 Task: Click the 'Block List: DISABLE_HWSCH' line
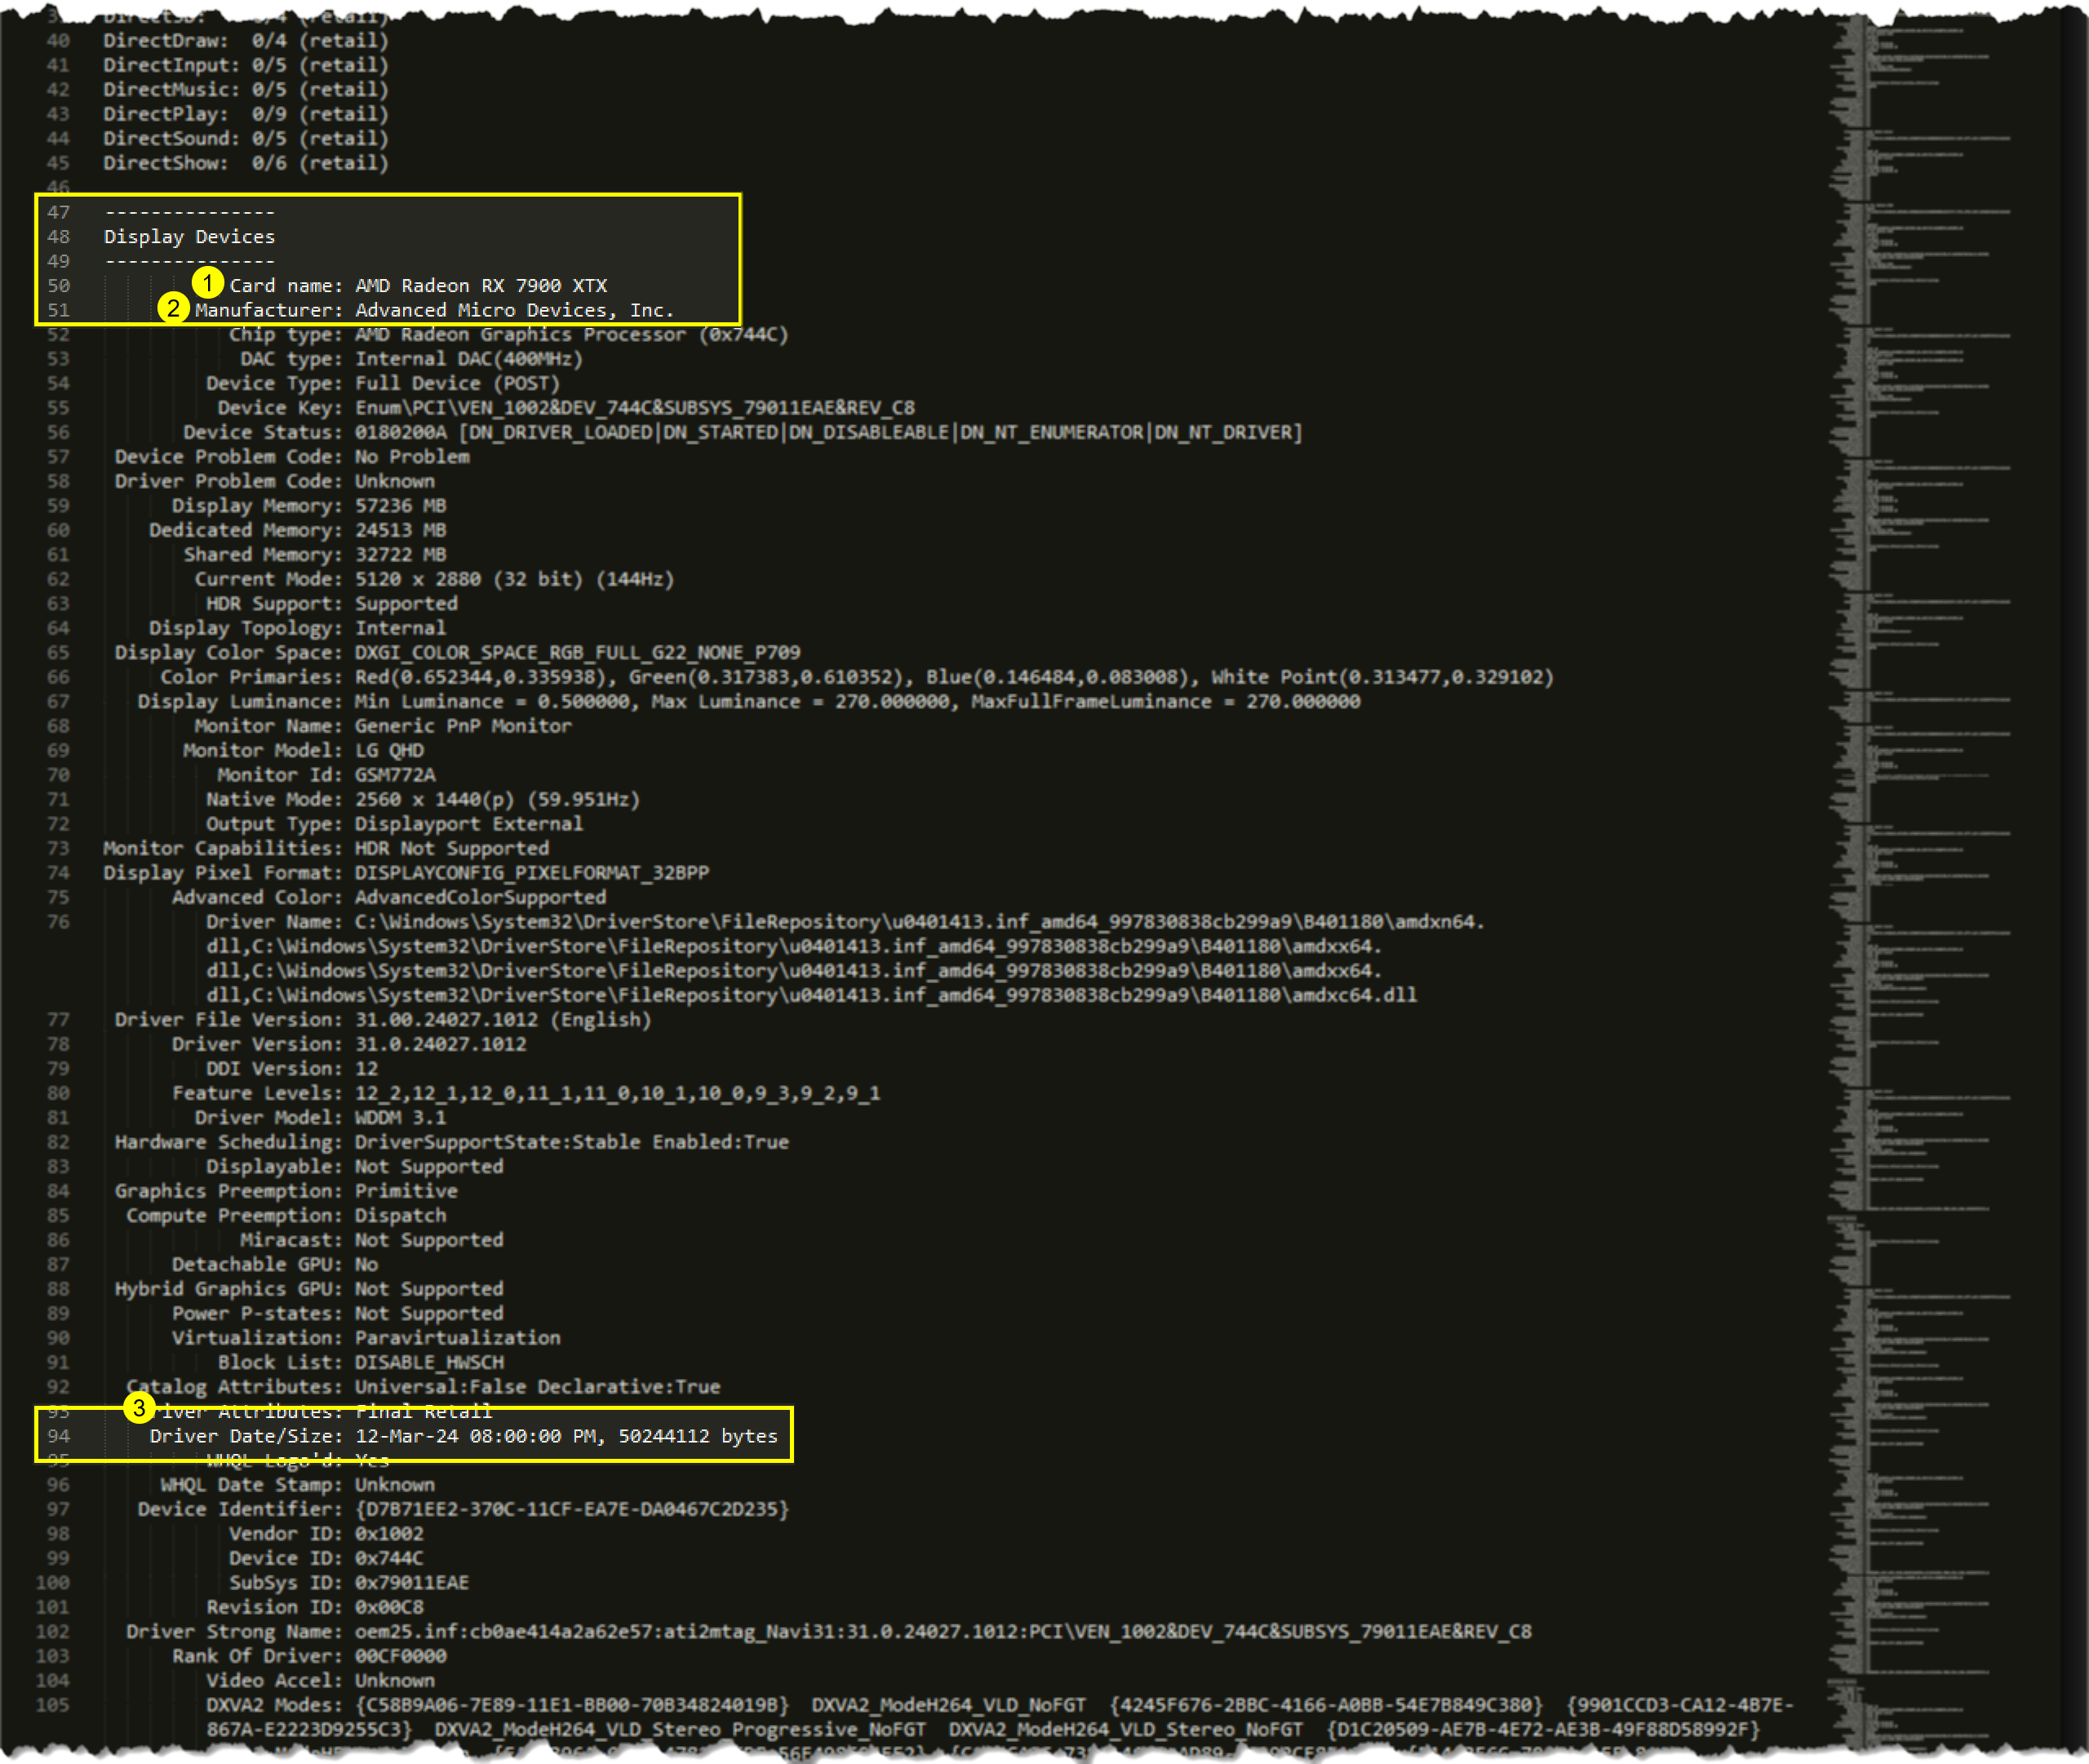(361, 1363)
